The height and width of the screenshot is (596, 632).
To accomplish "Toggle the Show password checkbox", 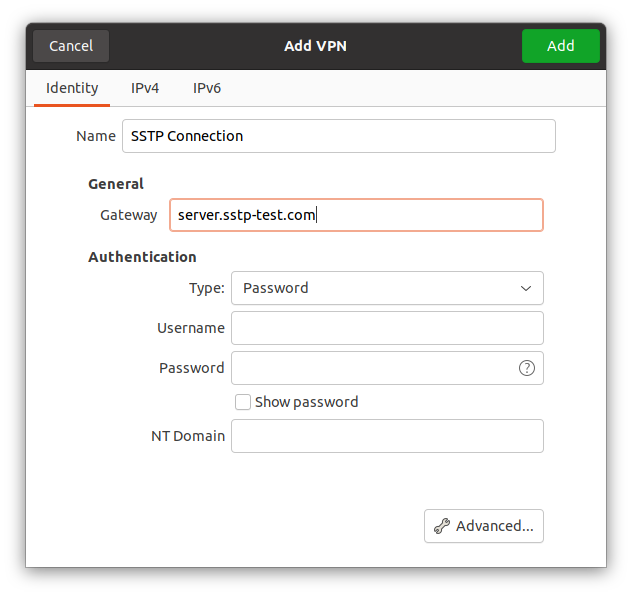I will [x=243, y=402].
